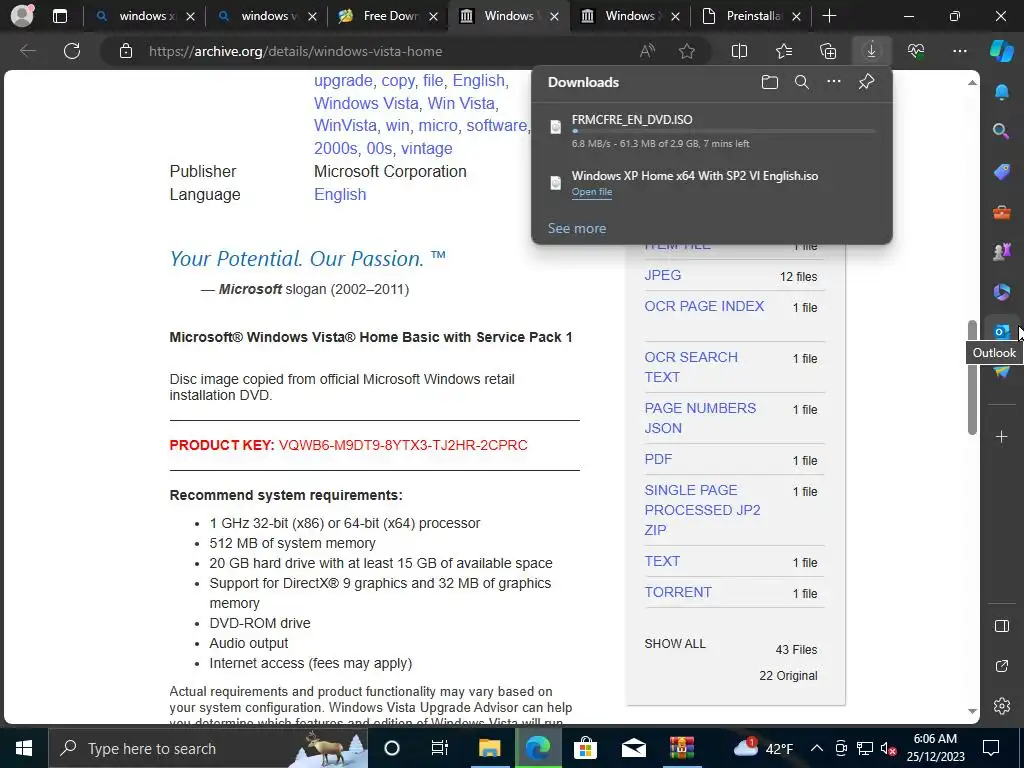Viewport: 1024px width, 768px height.
Task: Open the sidebar Games chess icon
Action: coord(1001,251)
